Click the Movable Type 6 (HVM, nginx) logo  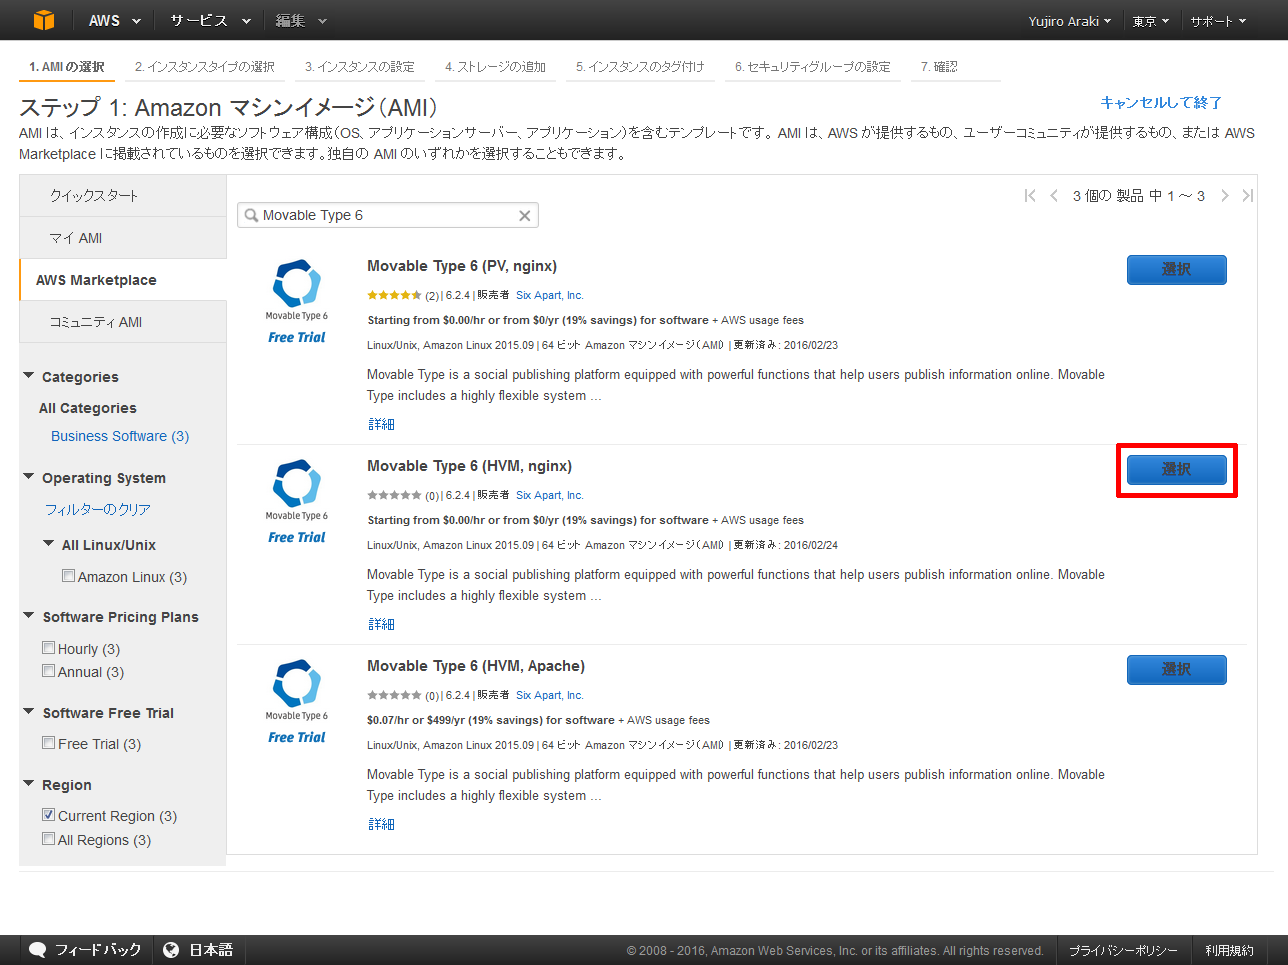click(297, 490)
